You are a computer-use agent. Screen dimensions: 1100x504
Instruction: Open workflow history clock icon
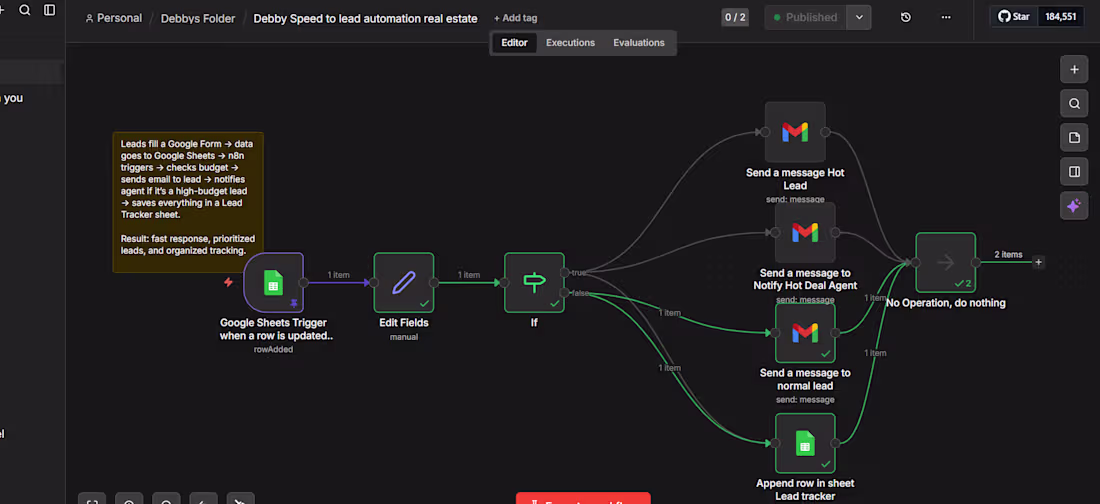click(906, 18)
